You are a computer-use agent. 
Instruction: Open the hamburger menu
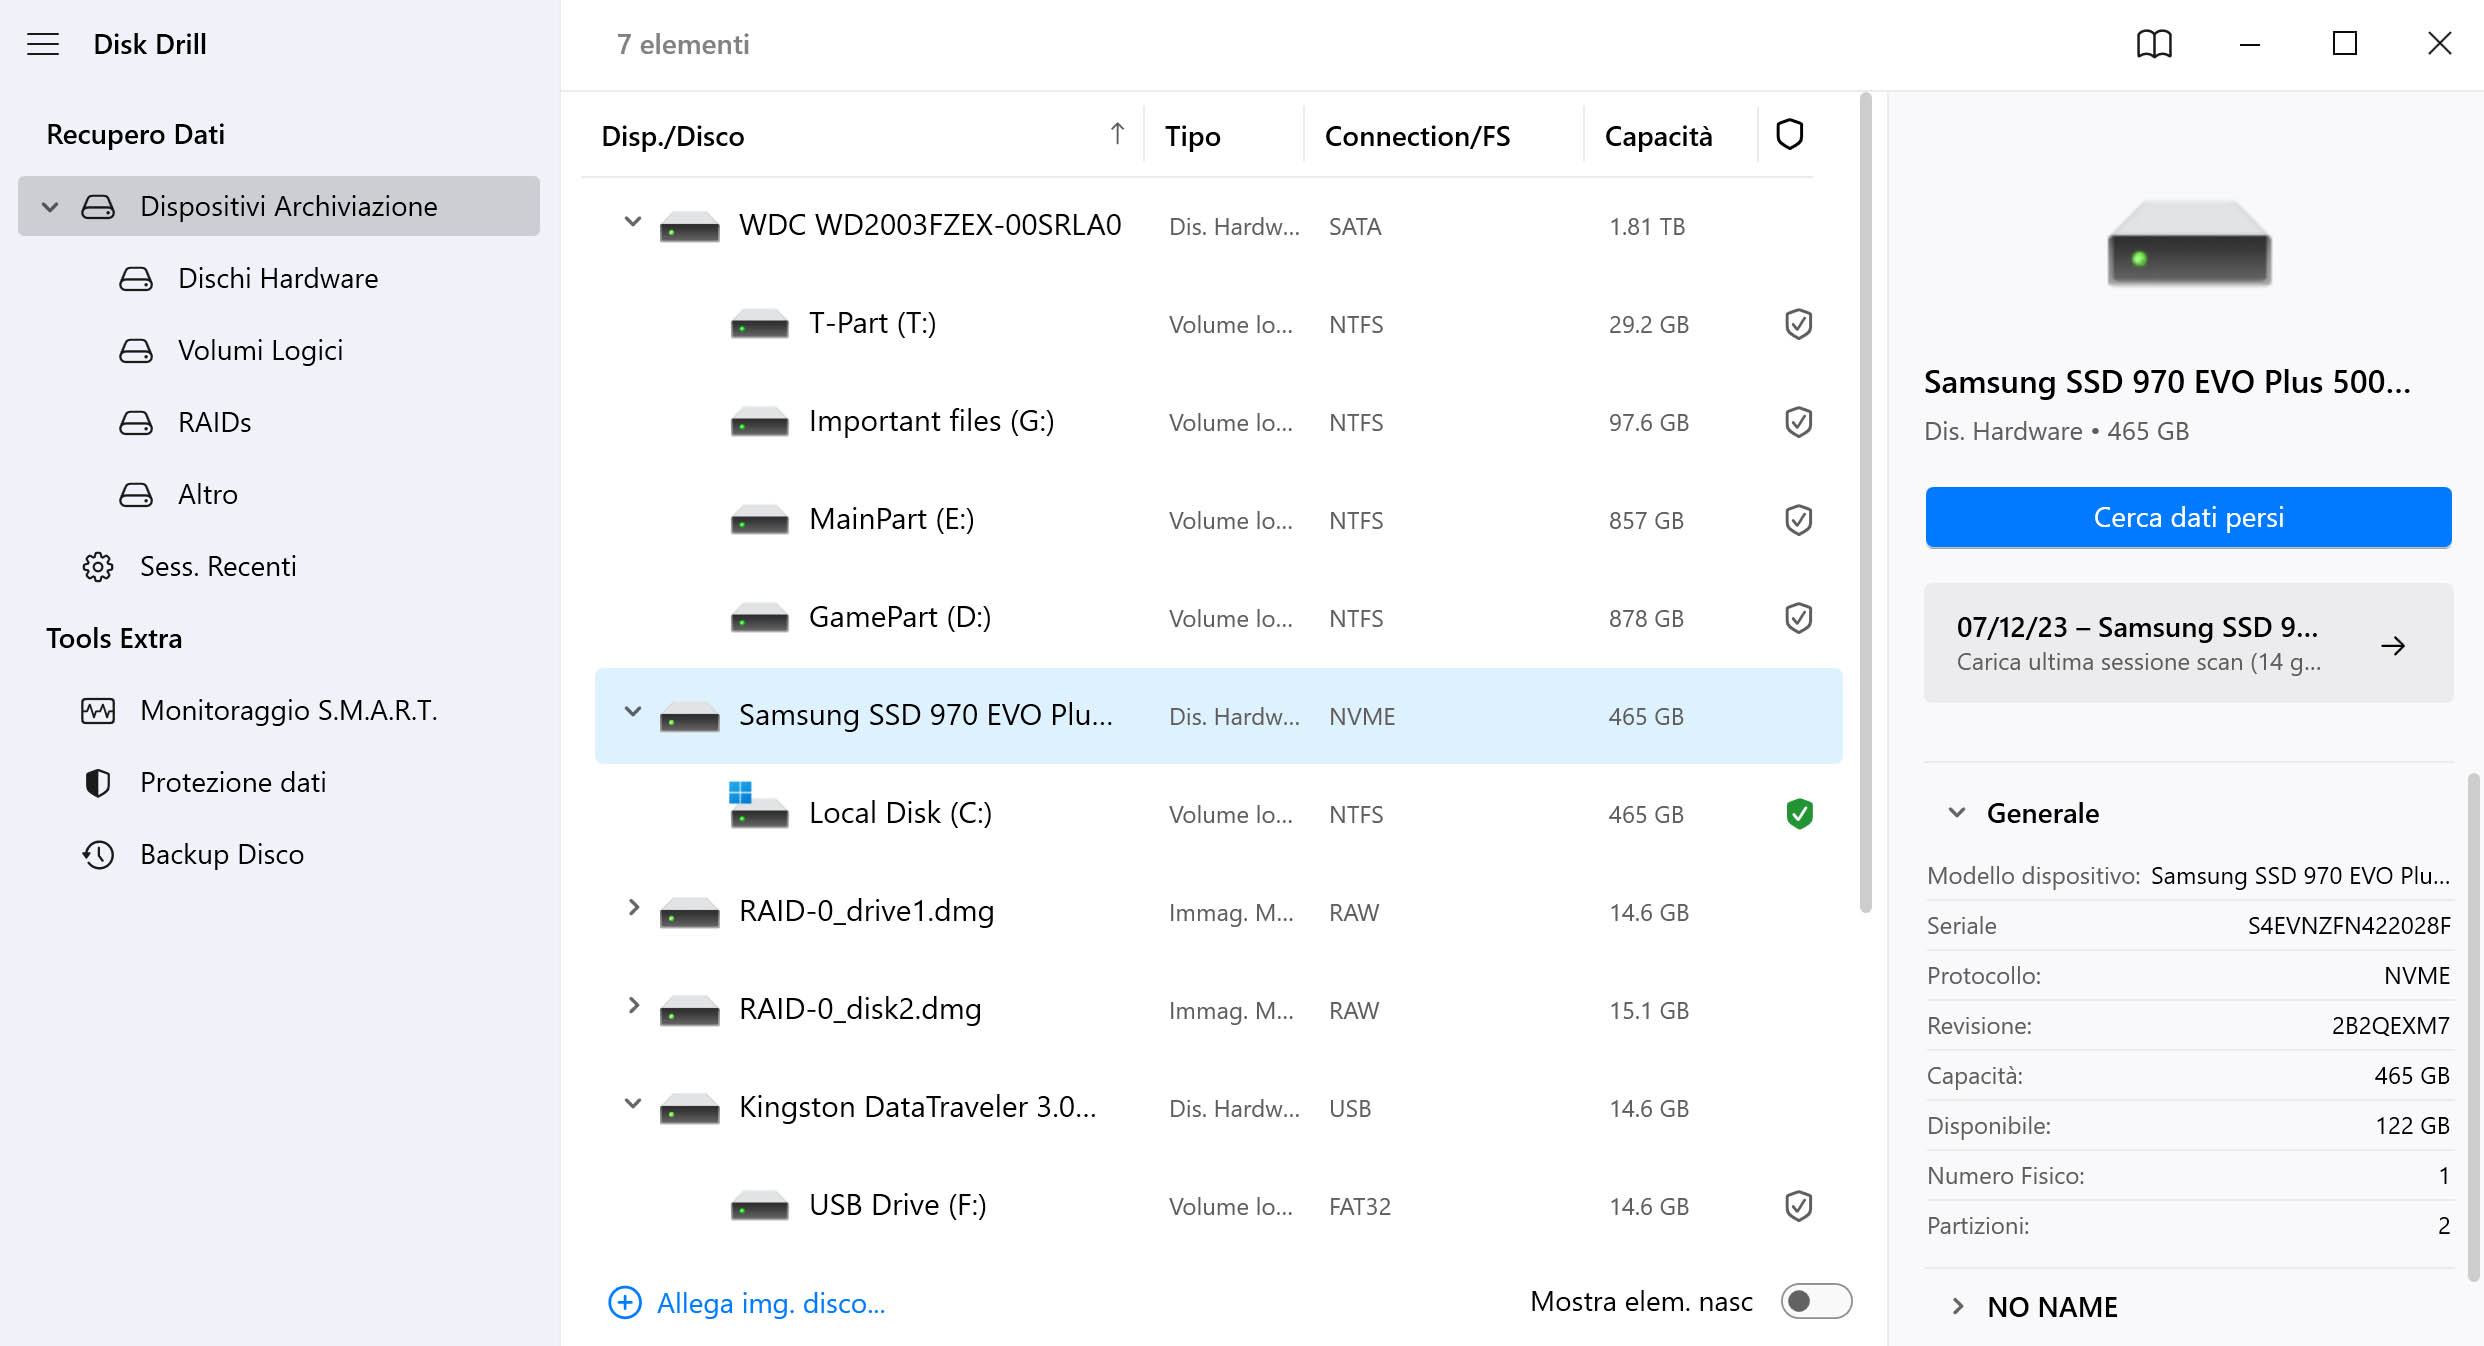[43, 44]
